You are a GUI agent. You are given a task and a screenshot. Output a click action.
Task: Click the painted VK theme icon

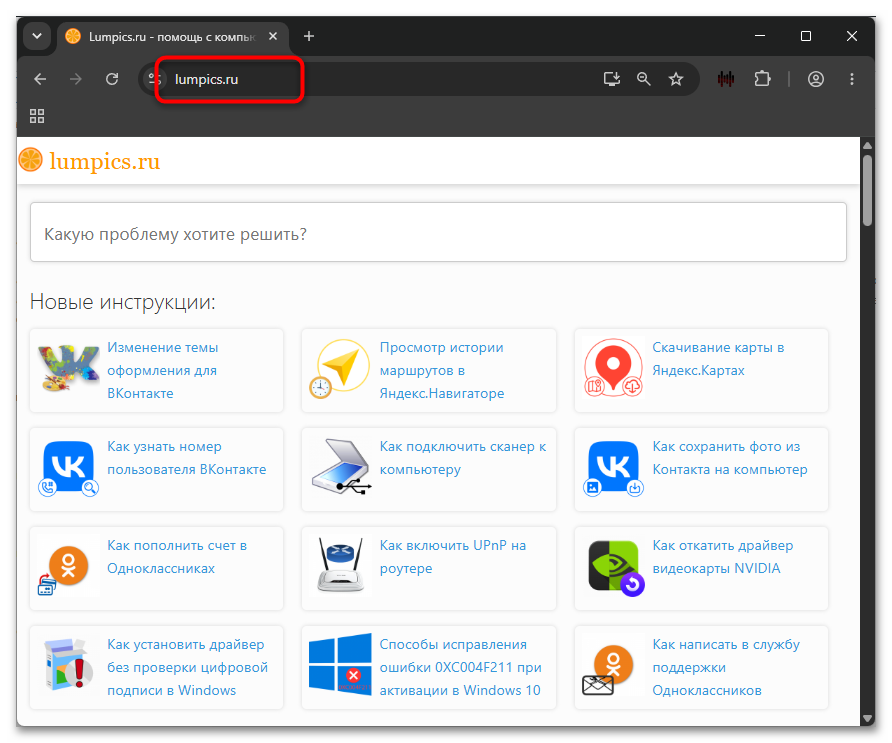pos(68,368)
